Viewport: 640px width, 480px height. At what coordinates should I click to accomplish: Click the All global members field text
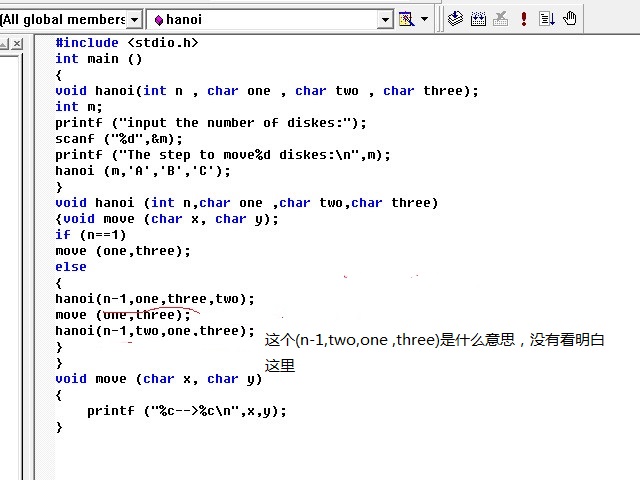[x=62, y=19]
